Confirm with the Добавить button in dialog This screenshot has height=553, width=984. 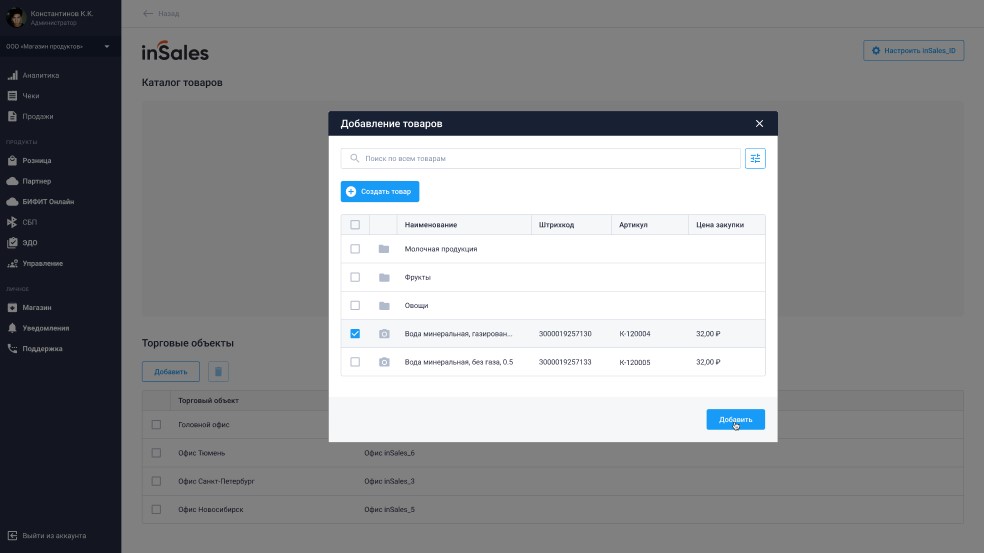tap(735, 419)
